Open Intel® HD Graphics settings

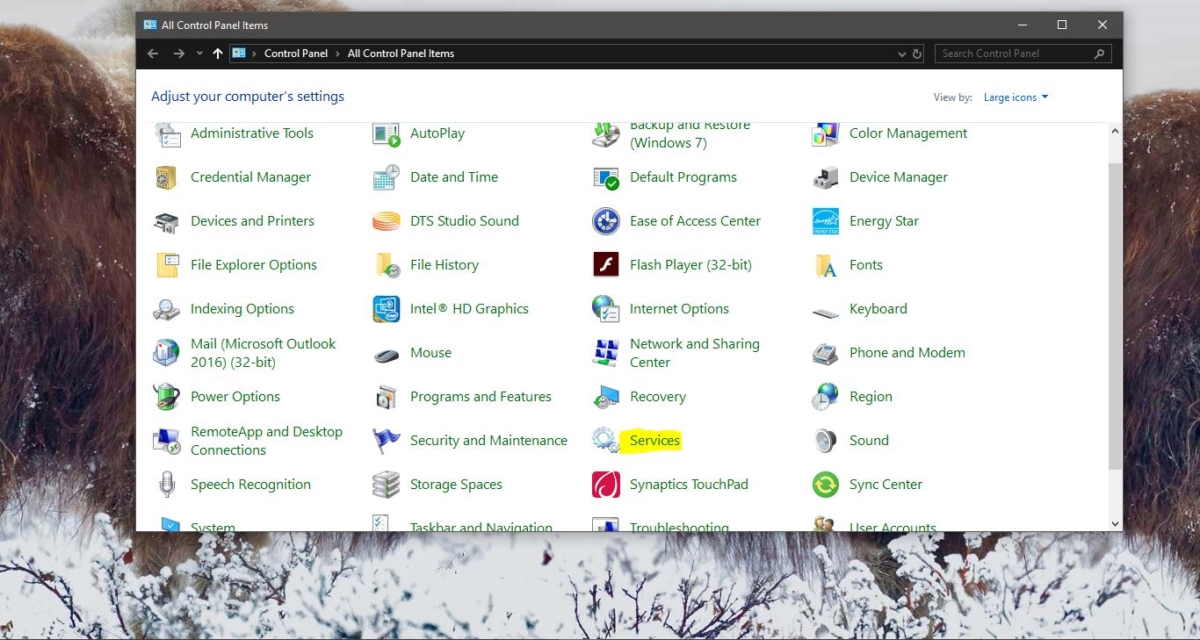[x=469, y=309]
